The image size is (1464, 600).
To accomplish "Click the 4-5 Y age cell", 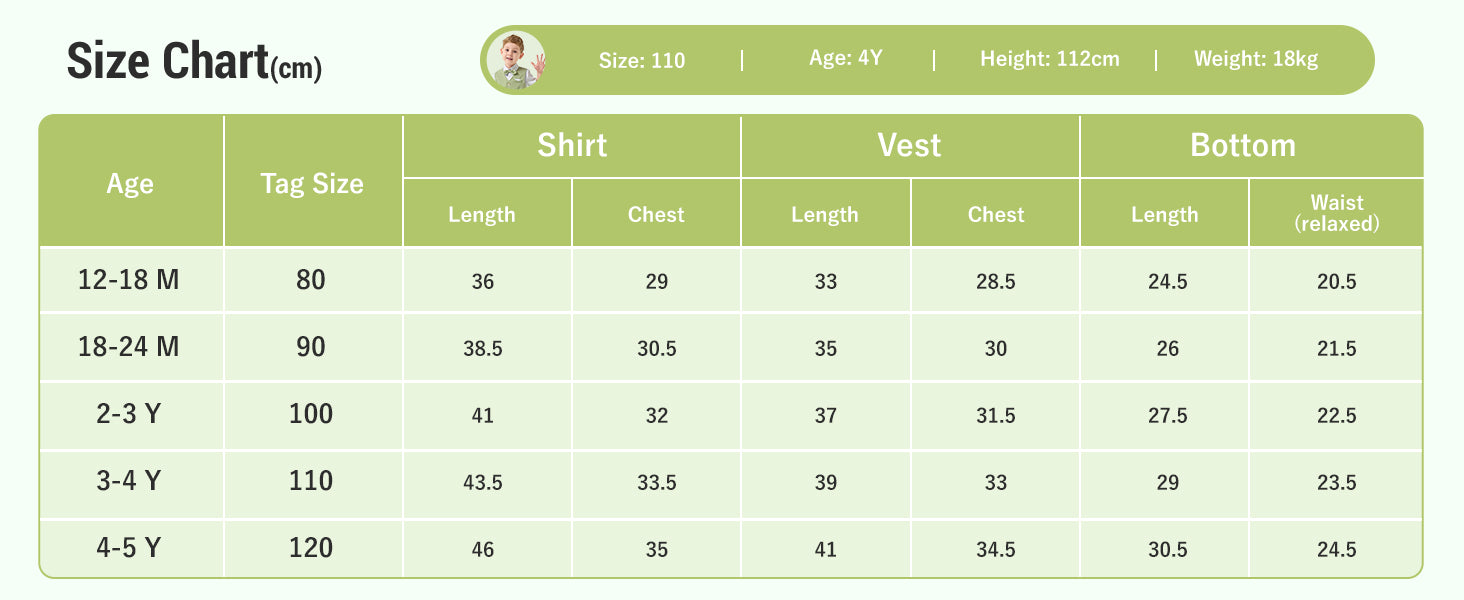I will click(x=131, y=548).
